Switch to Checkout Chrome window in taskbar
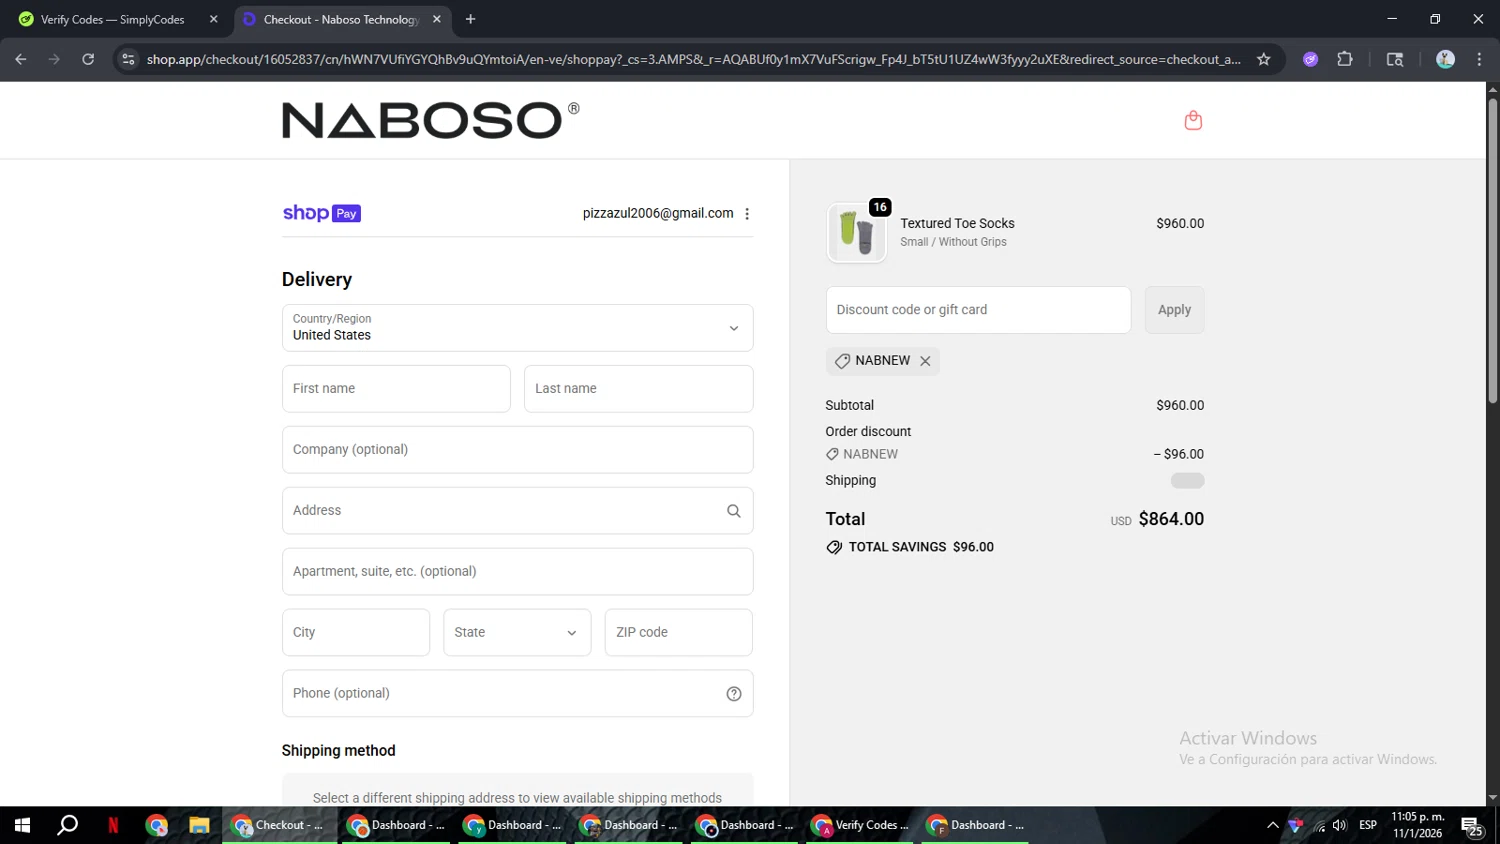This screenshot has height=844, width=1500. point(279,825)
